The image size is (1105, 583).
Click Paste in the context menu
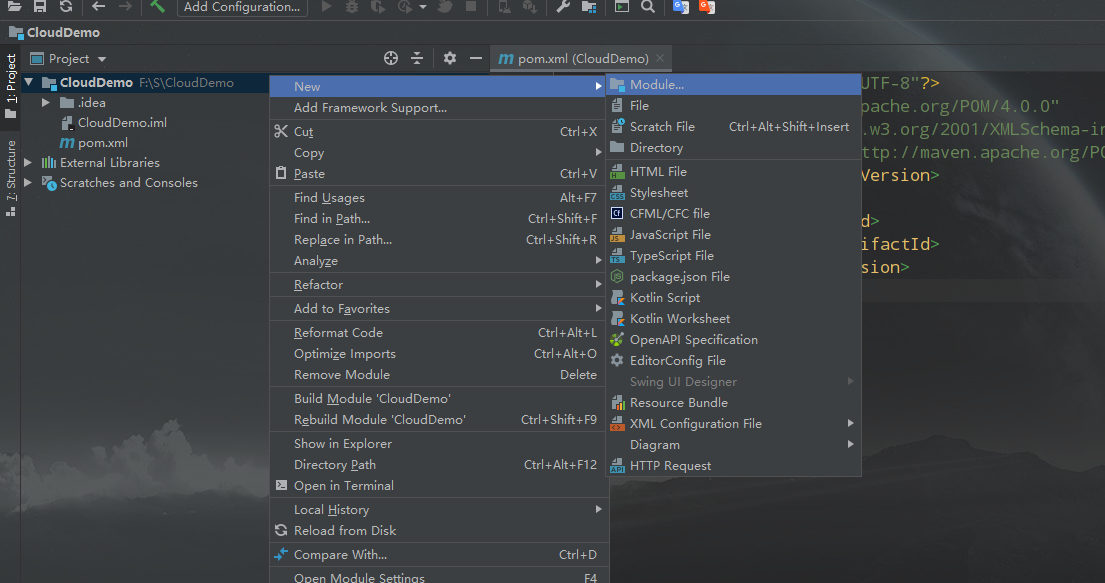[x=438, y=174]
